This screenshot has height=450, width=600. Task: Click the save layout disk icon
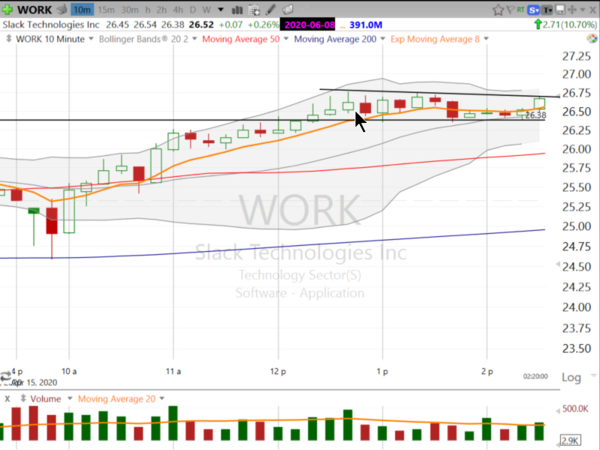coord(561,10)
